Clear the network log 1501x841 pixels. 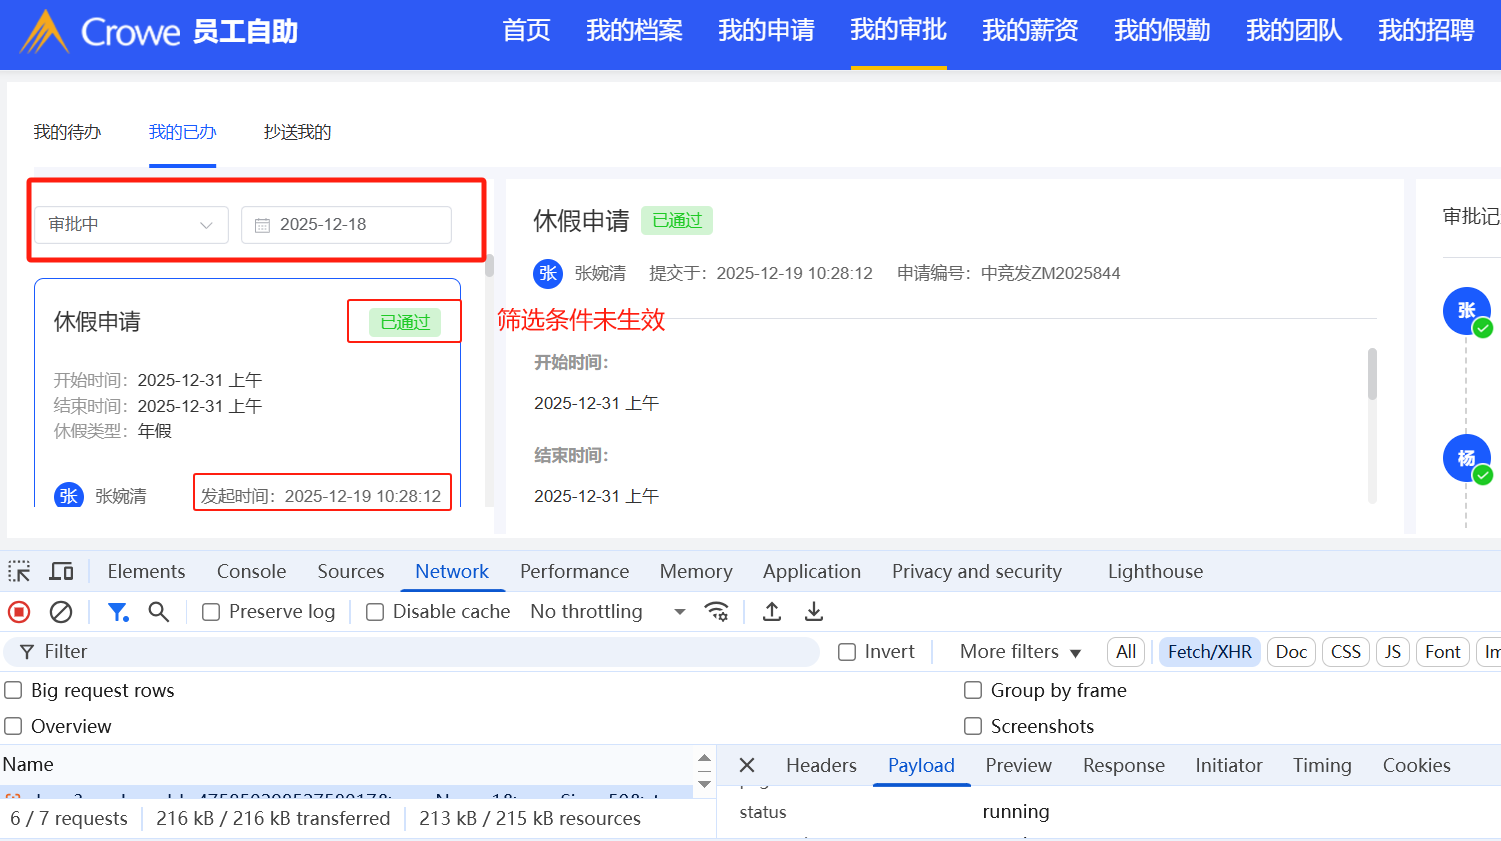click(x=61, y=612)
